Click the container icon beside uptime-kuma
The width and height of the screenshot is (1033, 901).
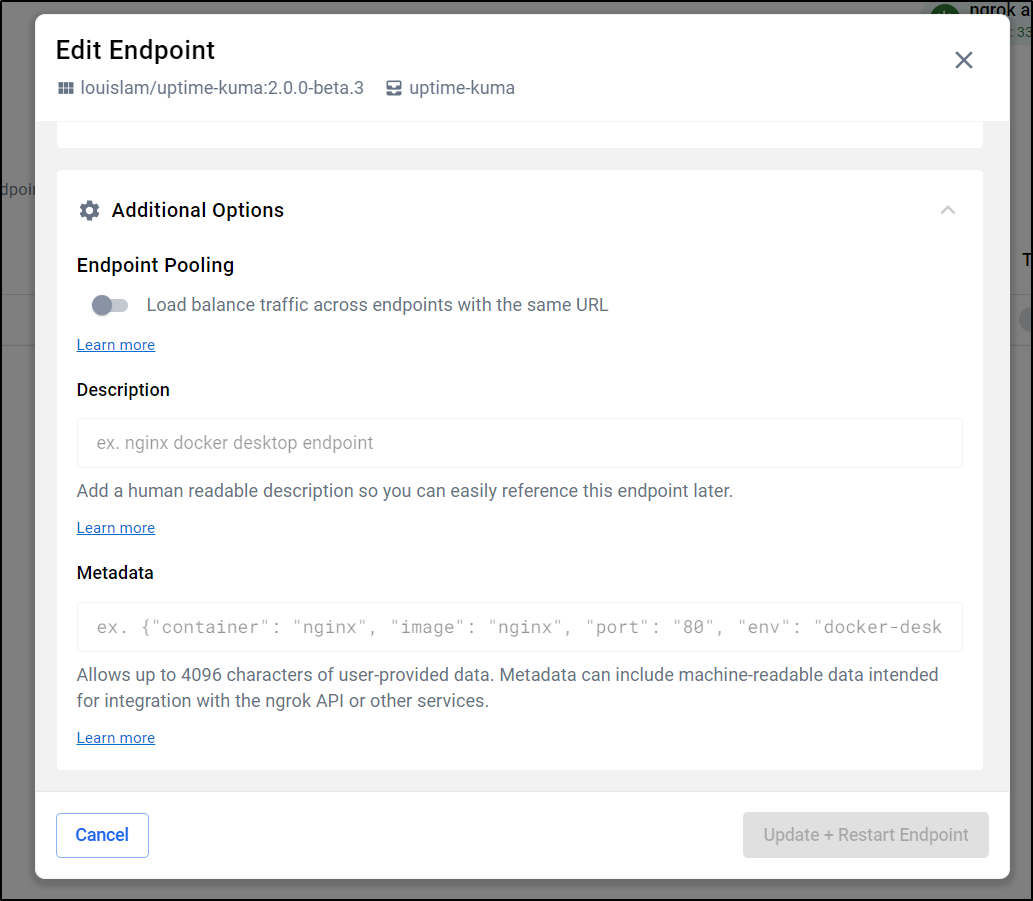tap(394, 88)
